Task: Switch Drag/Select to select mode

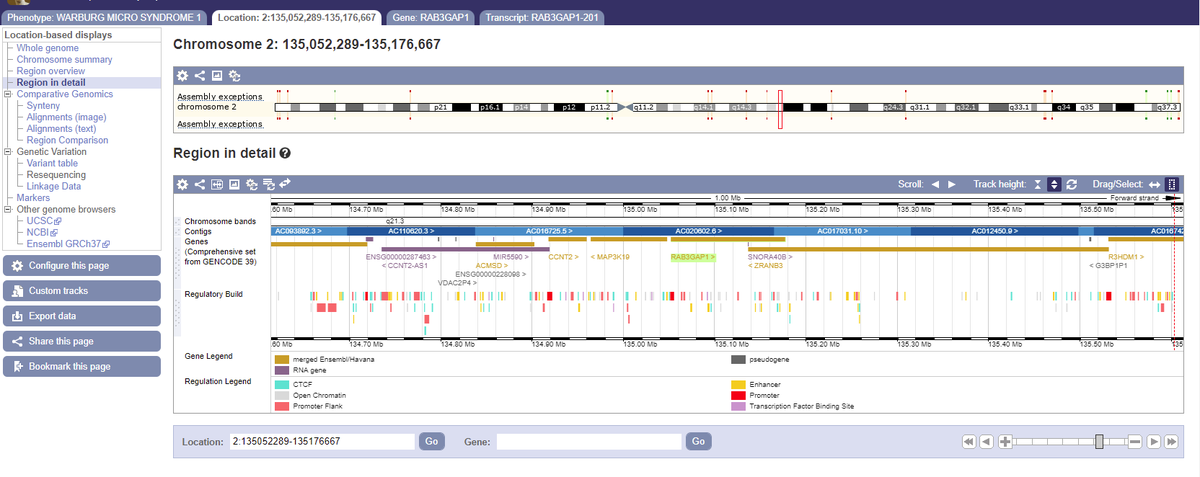Action: [1172, 184]
